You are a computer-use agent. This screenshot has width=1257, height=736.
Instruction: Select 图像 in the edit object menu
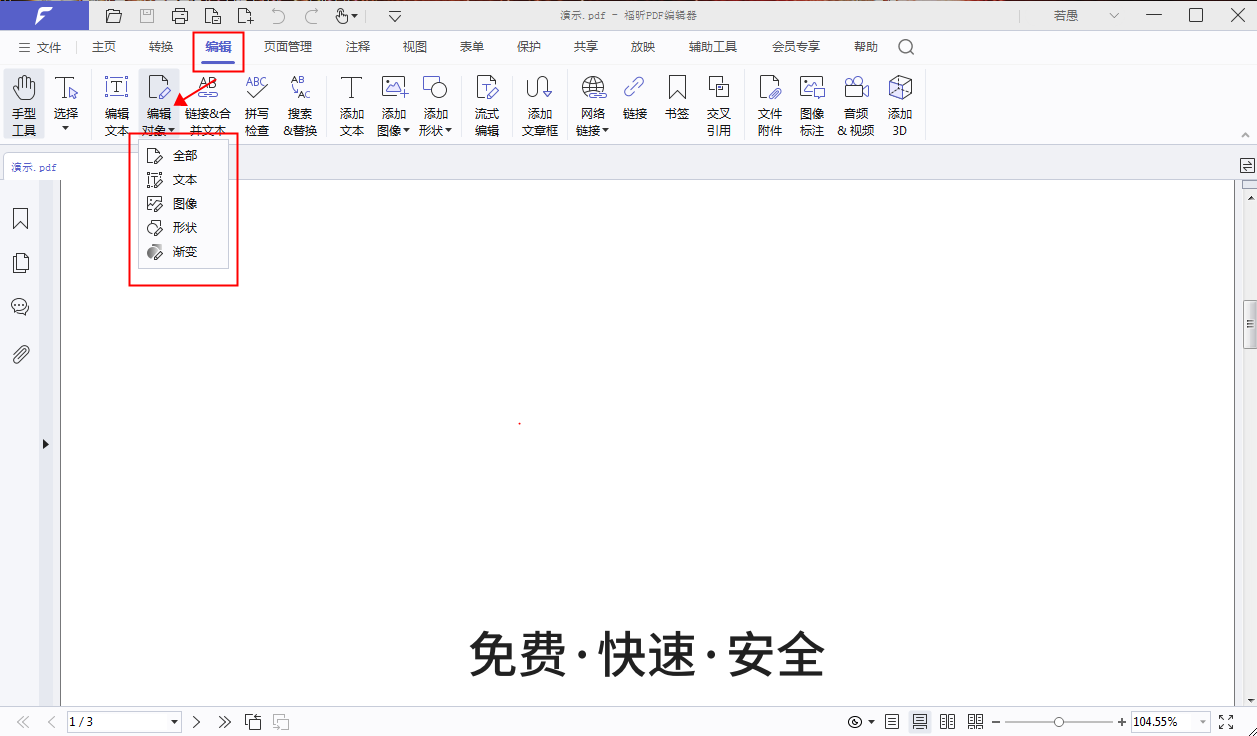(184, 203)
